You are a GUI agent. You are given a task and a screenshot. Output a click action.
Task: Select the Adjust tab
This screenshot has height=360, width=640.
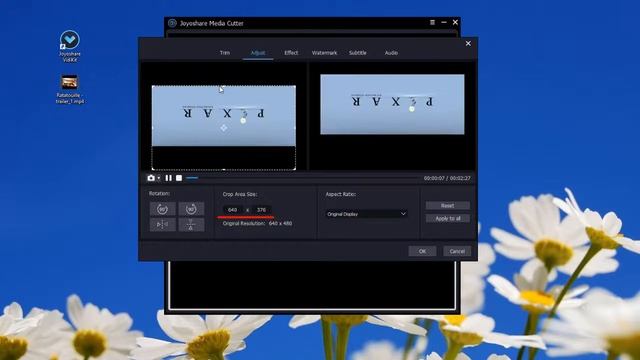258,53
